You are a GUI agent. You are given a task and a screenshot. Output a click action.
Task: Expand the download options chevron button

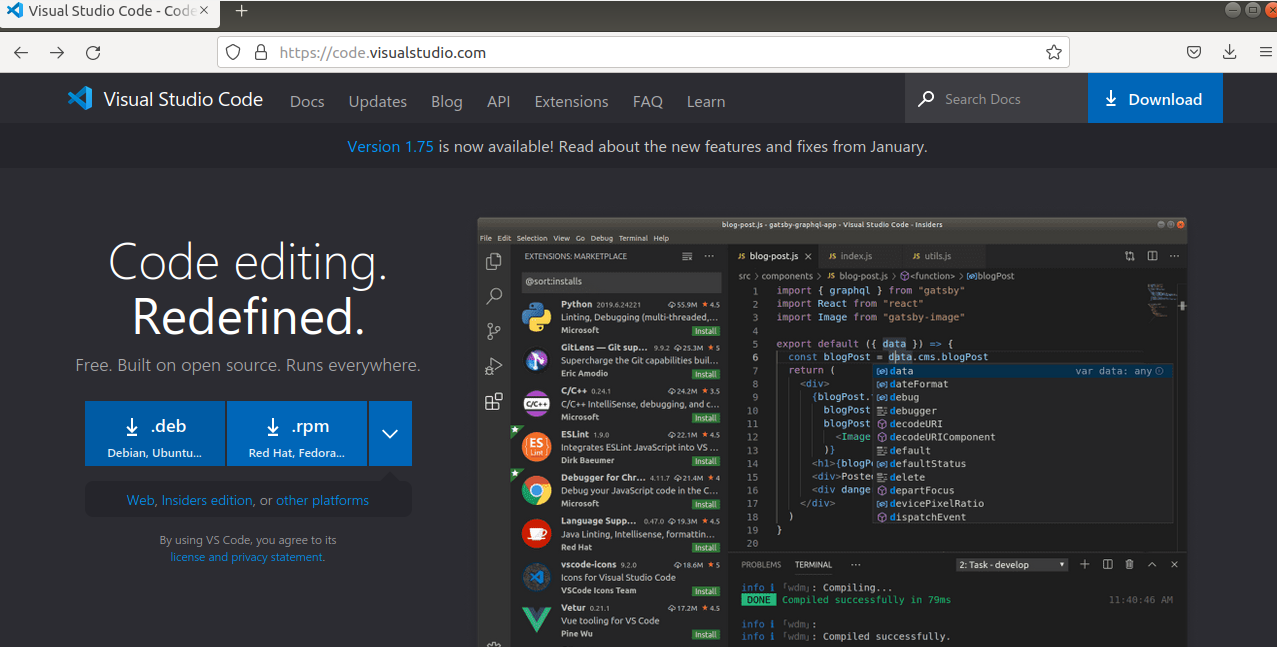[x=390, y=433]
